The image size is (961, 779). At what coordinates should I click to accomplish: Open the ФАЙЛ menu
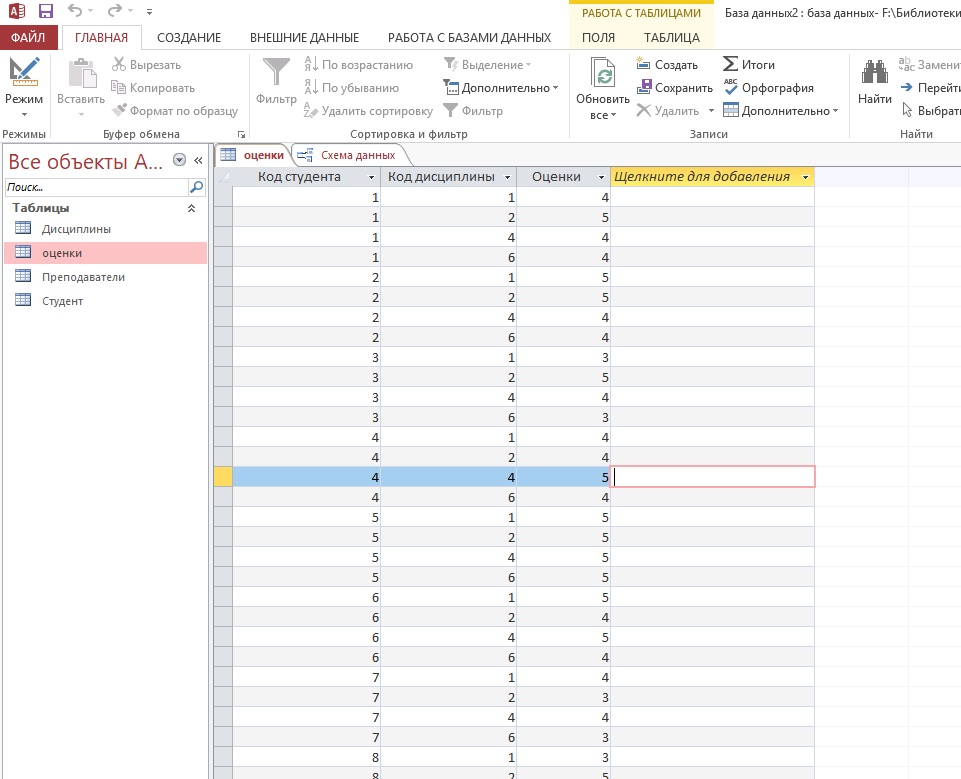(28, 38)
